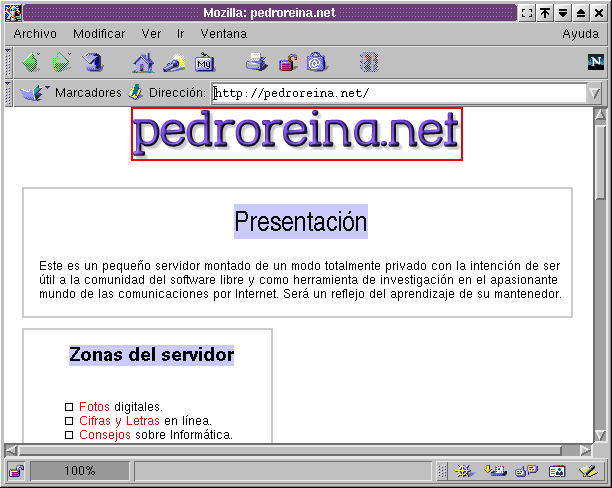This screenshot has width=612, height=488.
Task: Click the Netscape N logo
Action: coord(595,62)
